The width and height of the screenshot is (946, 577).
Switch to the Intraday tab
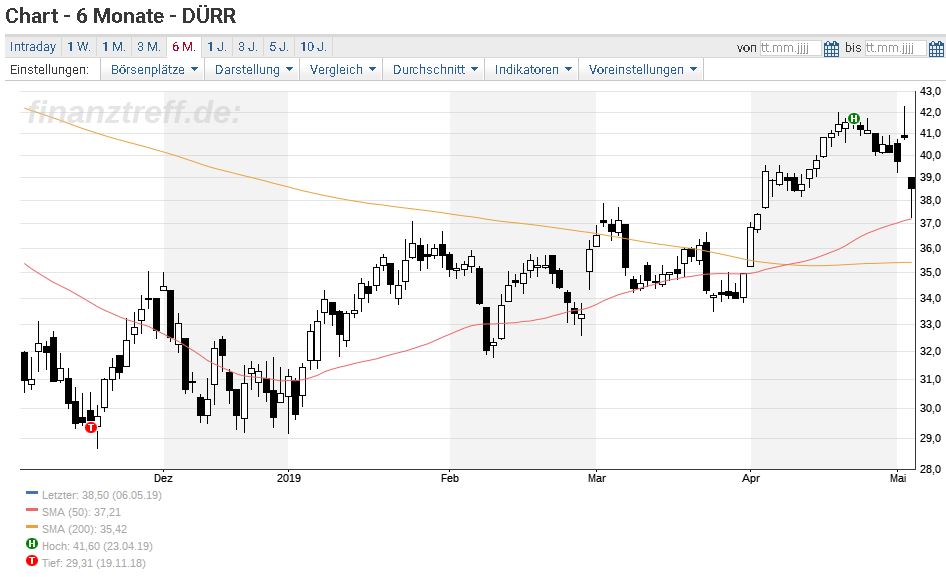tap(33, 46)
